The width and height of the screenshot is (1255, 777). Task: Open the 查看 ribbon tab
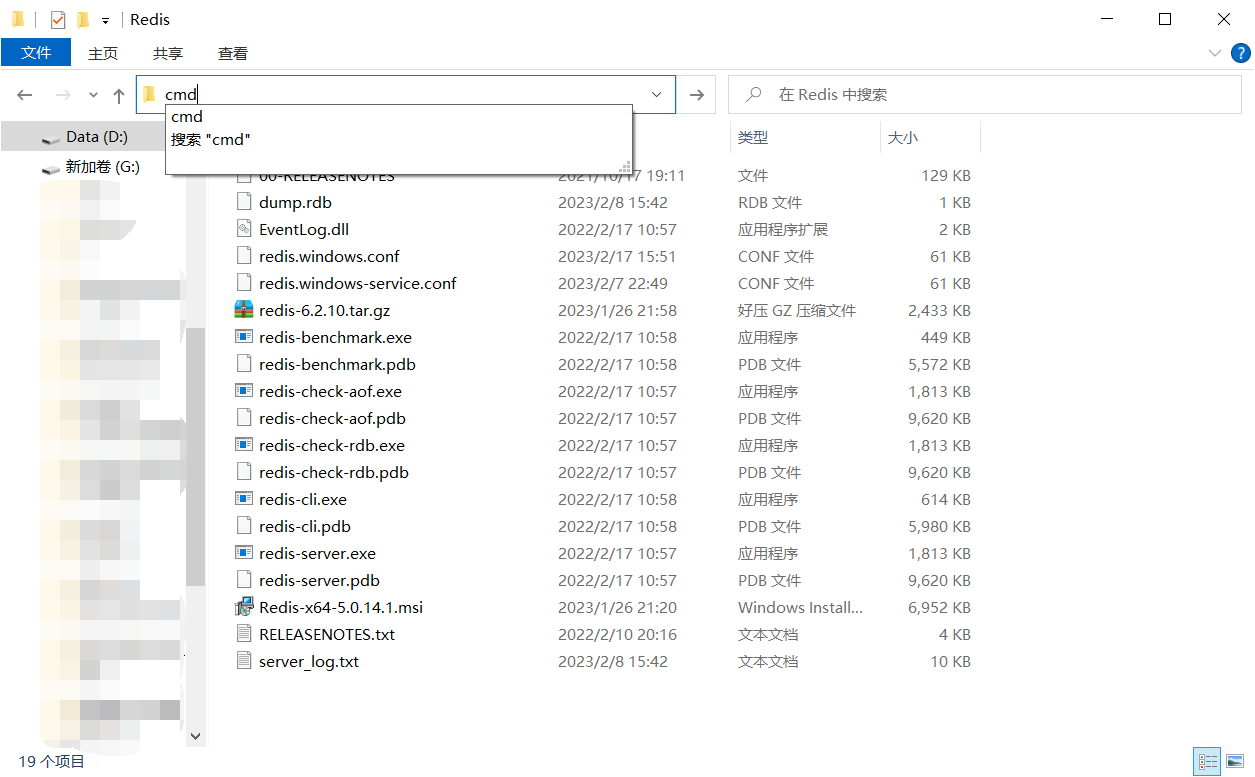click(233, 53)
